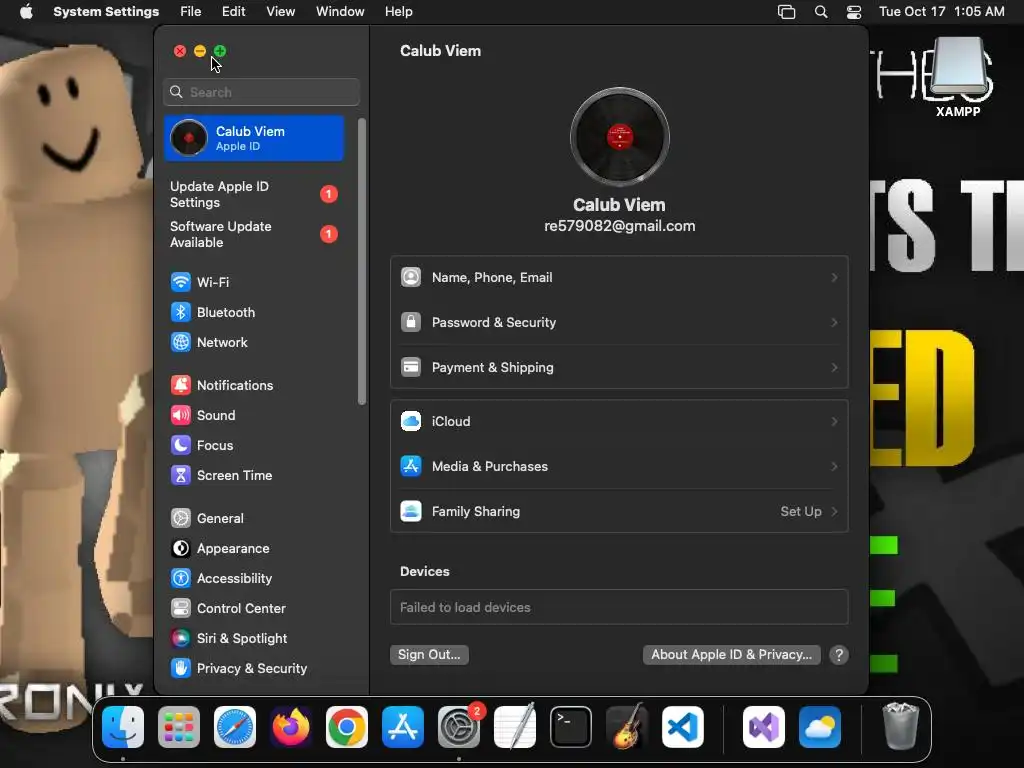
Task: Open the Apple menu
Action: tap(26, 12)
